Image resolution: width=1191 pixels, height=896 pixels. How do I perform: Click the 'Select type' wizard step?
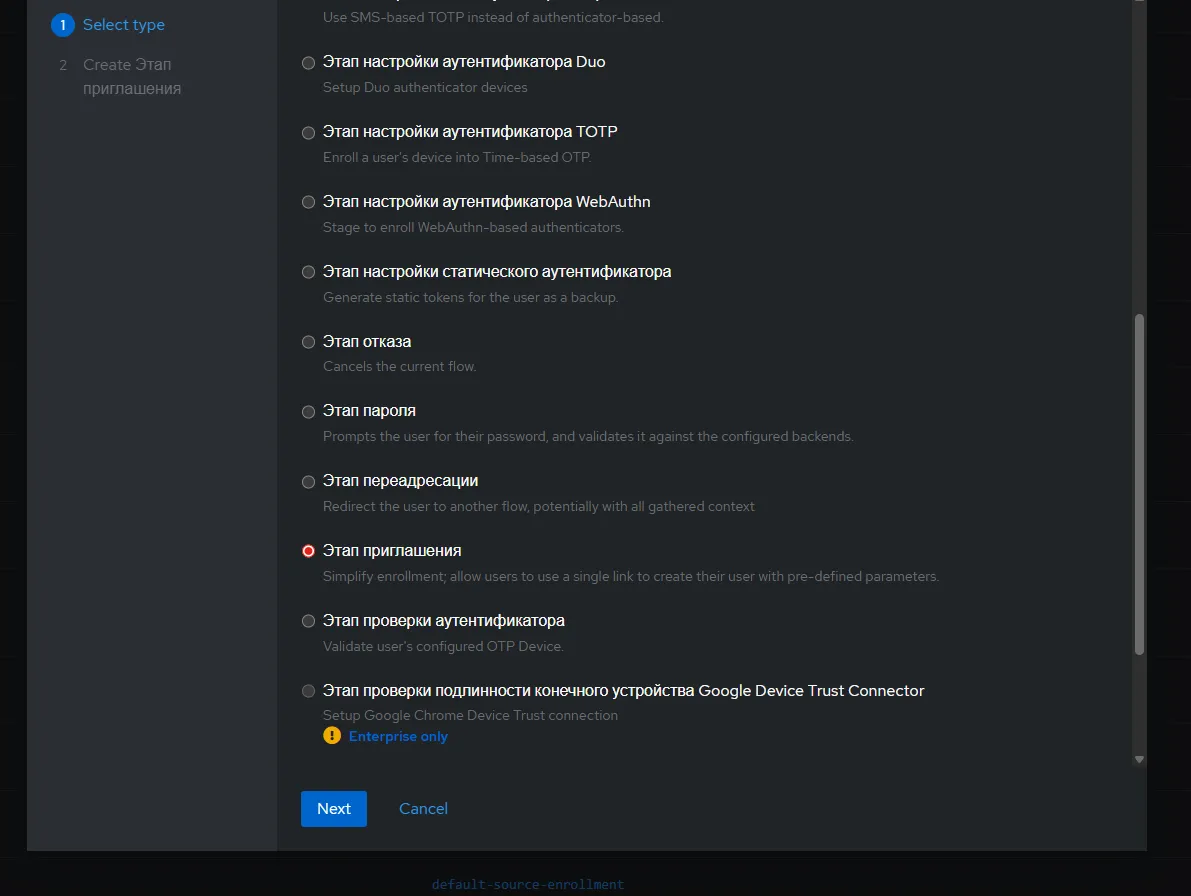pyautogui.click(x=124, y=25)
